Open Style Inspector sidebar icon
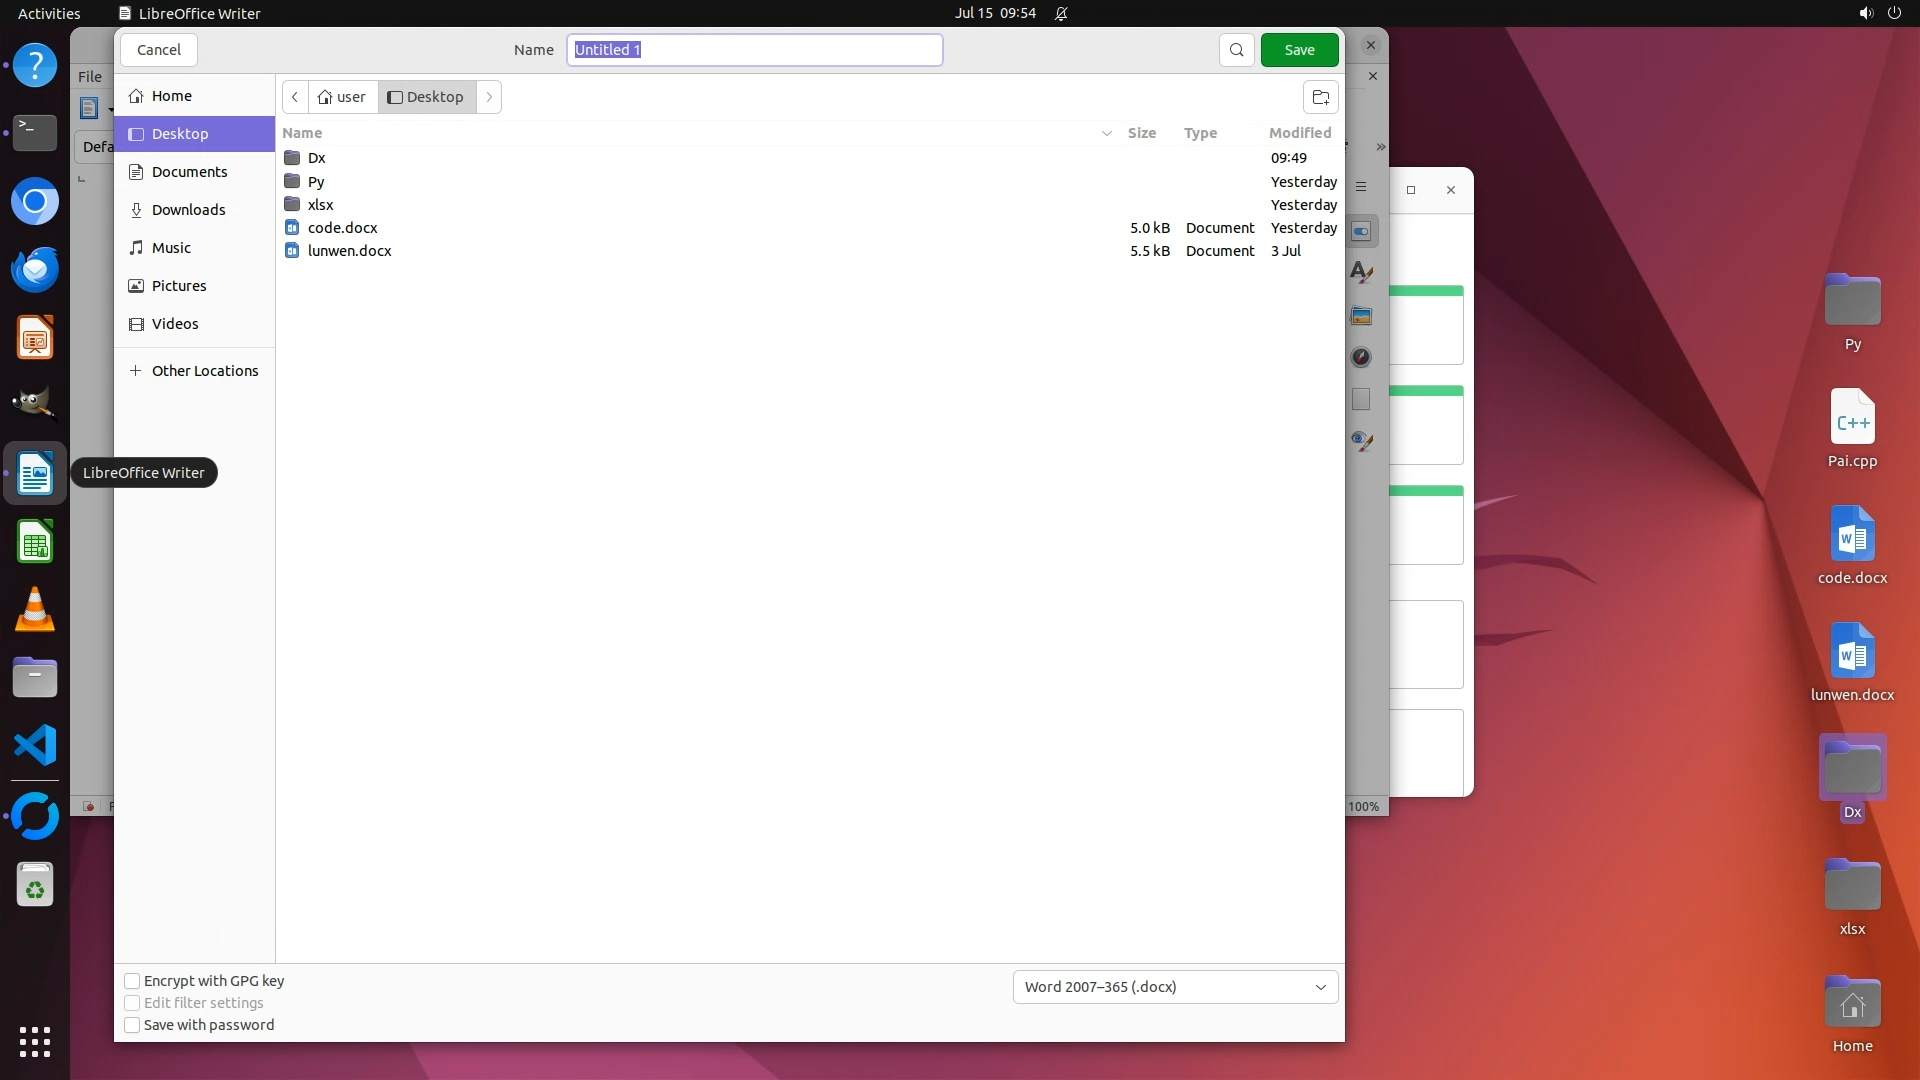 tap(1361, 441)
